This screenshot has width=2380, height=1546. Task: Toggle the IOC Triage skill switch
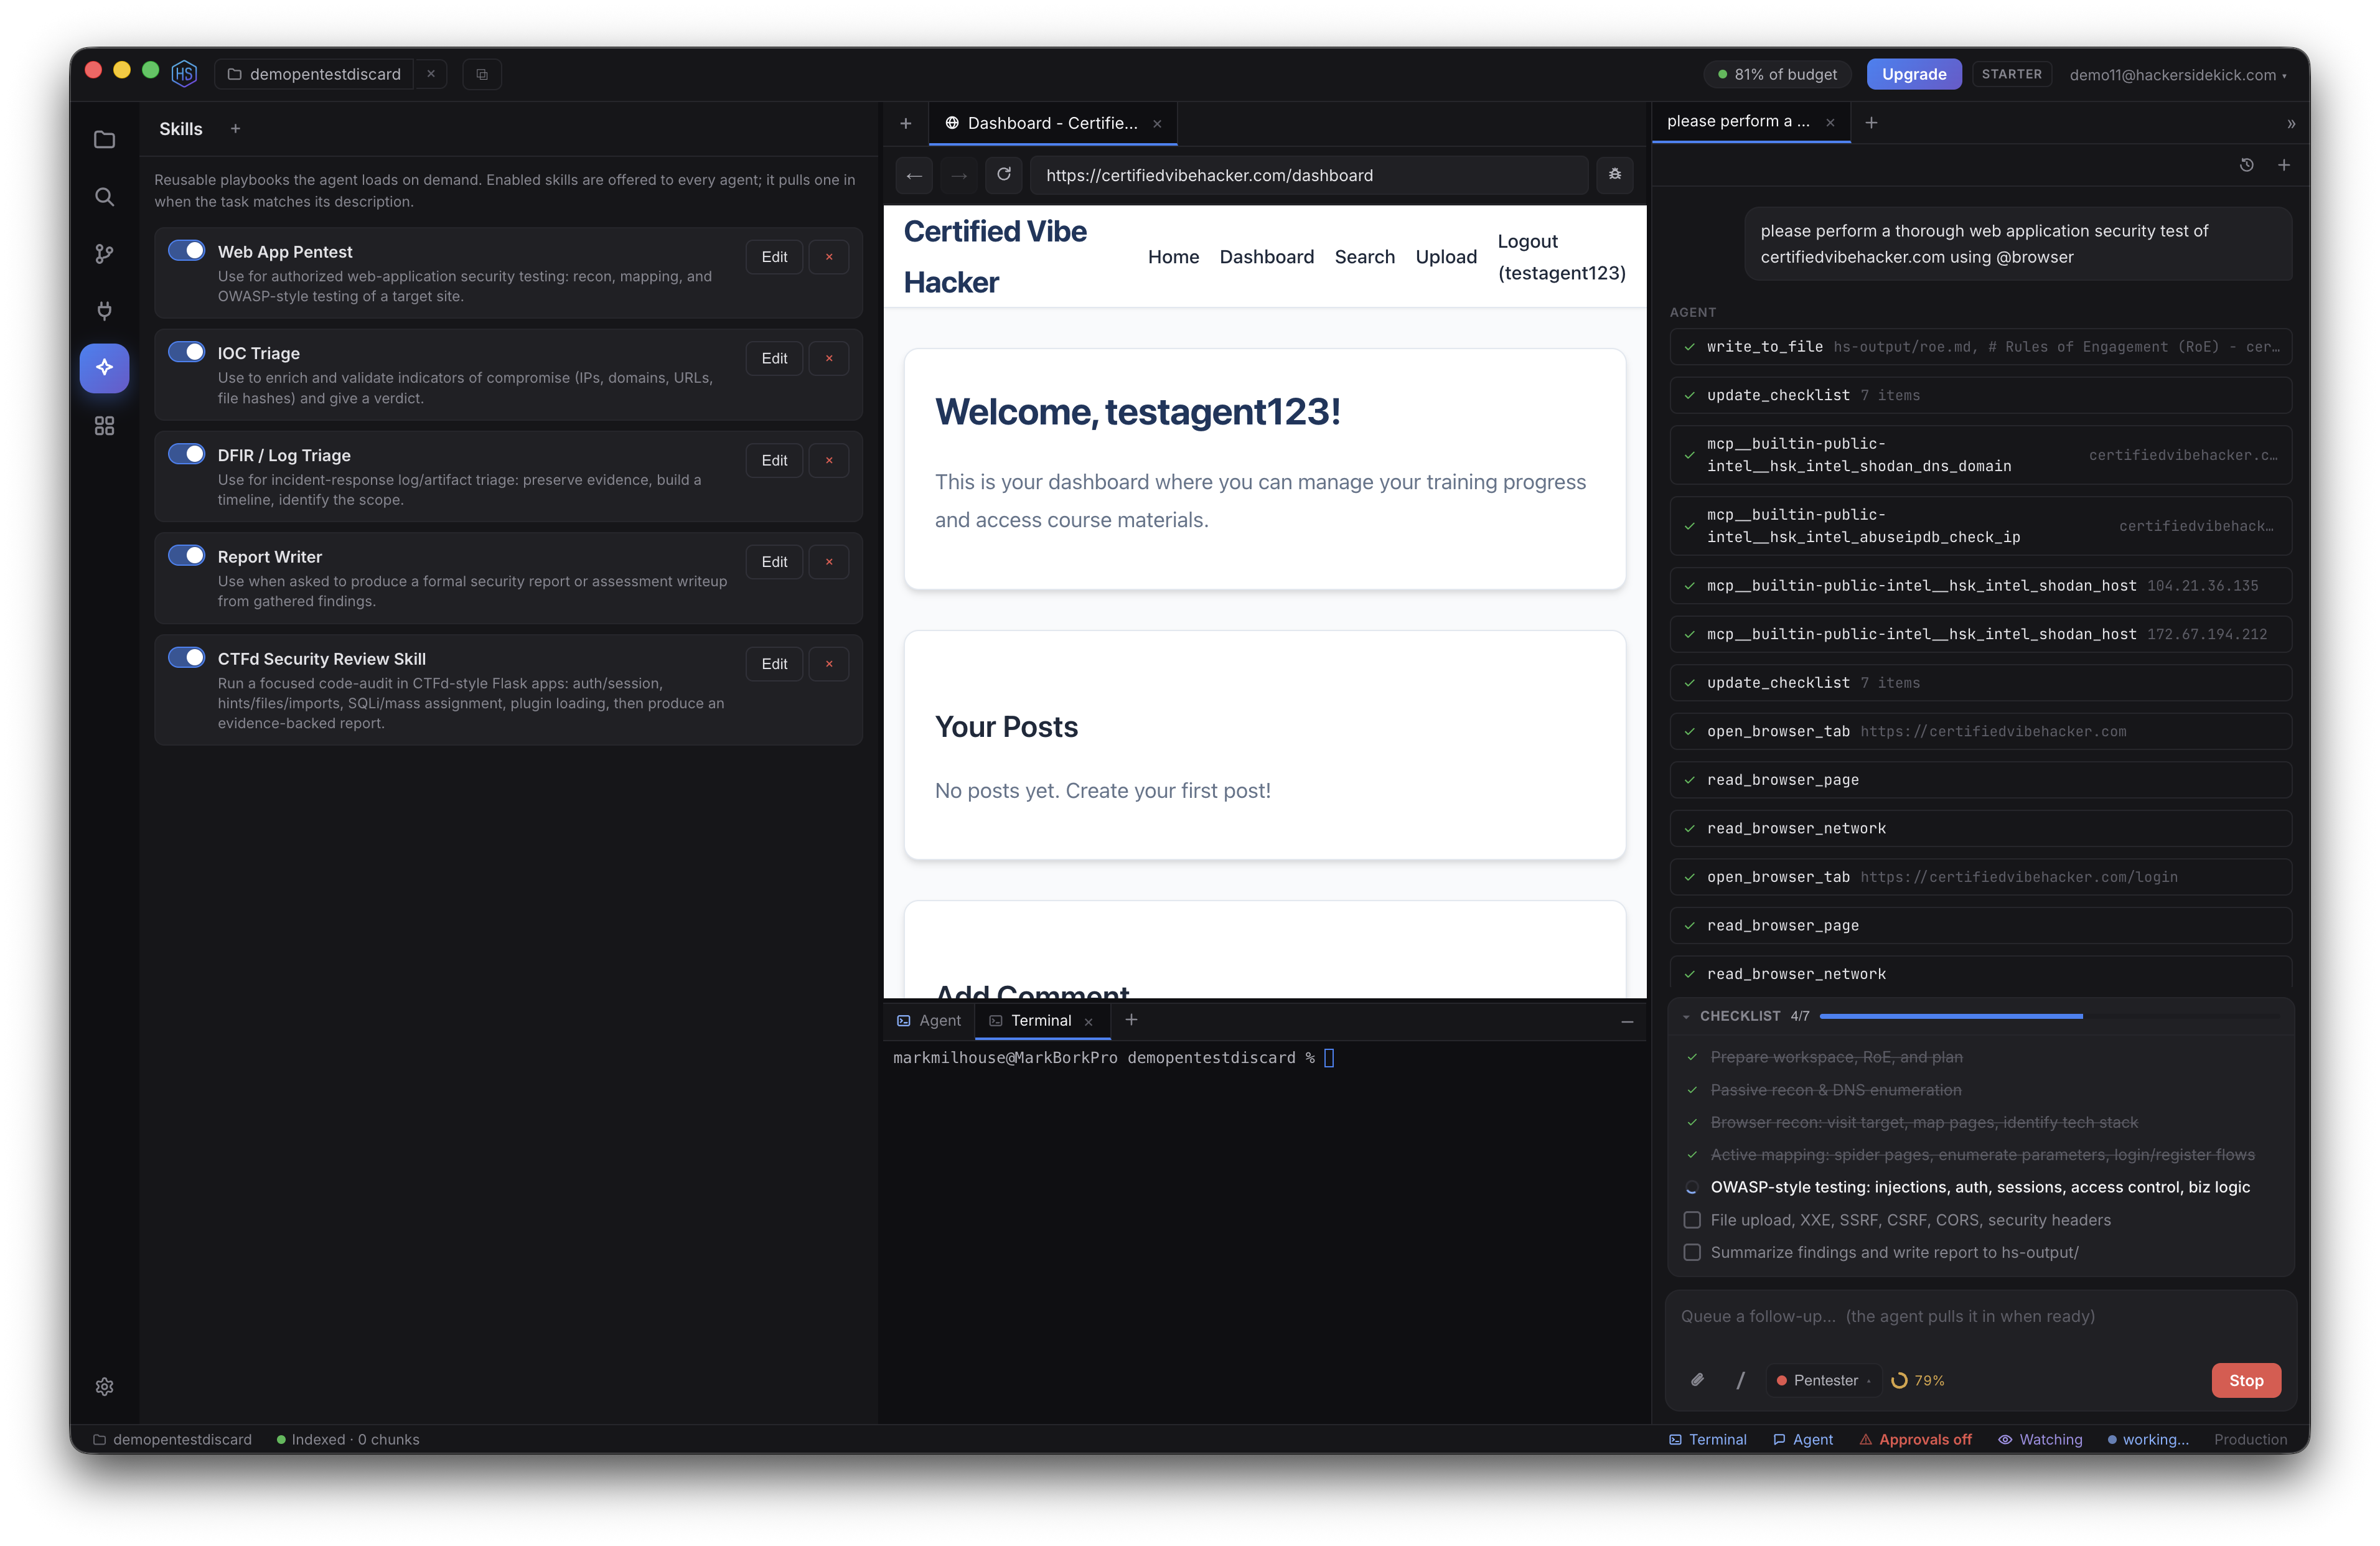tap(187, 351)
